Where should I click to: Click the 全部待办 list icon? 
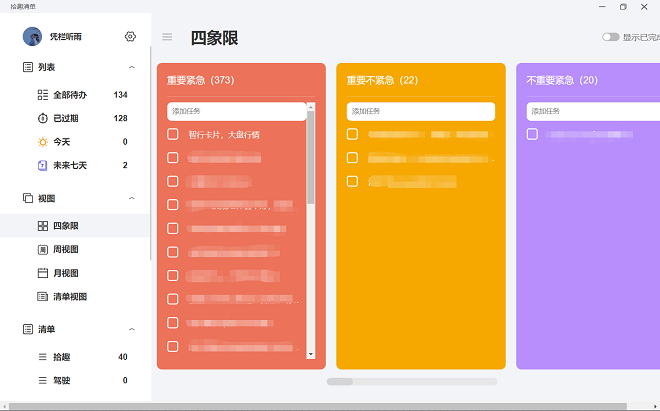[43, 95]
